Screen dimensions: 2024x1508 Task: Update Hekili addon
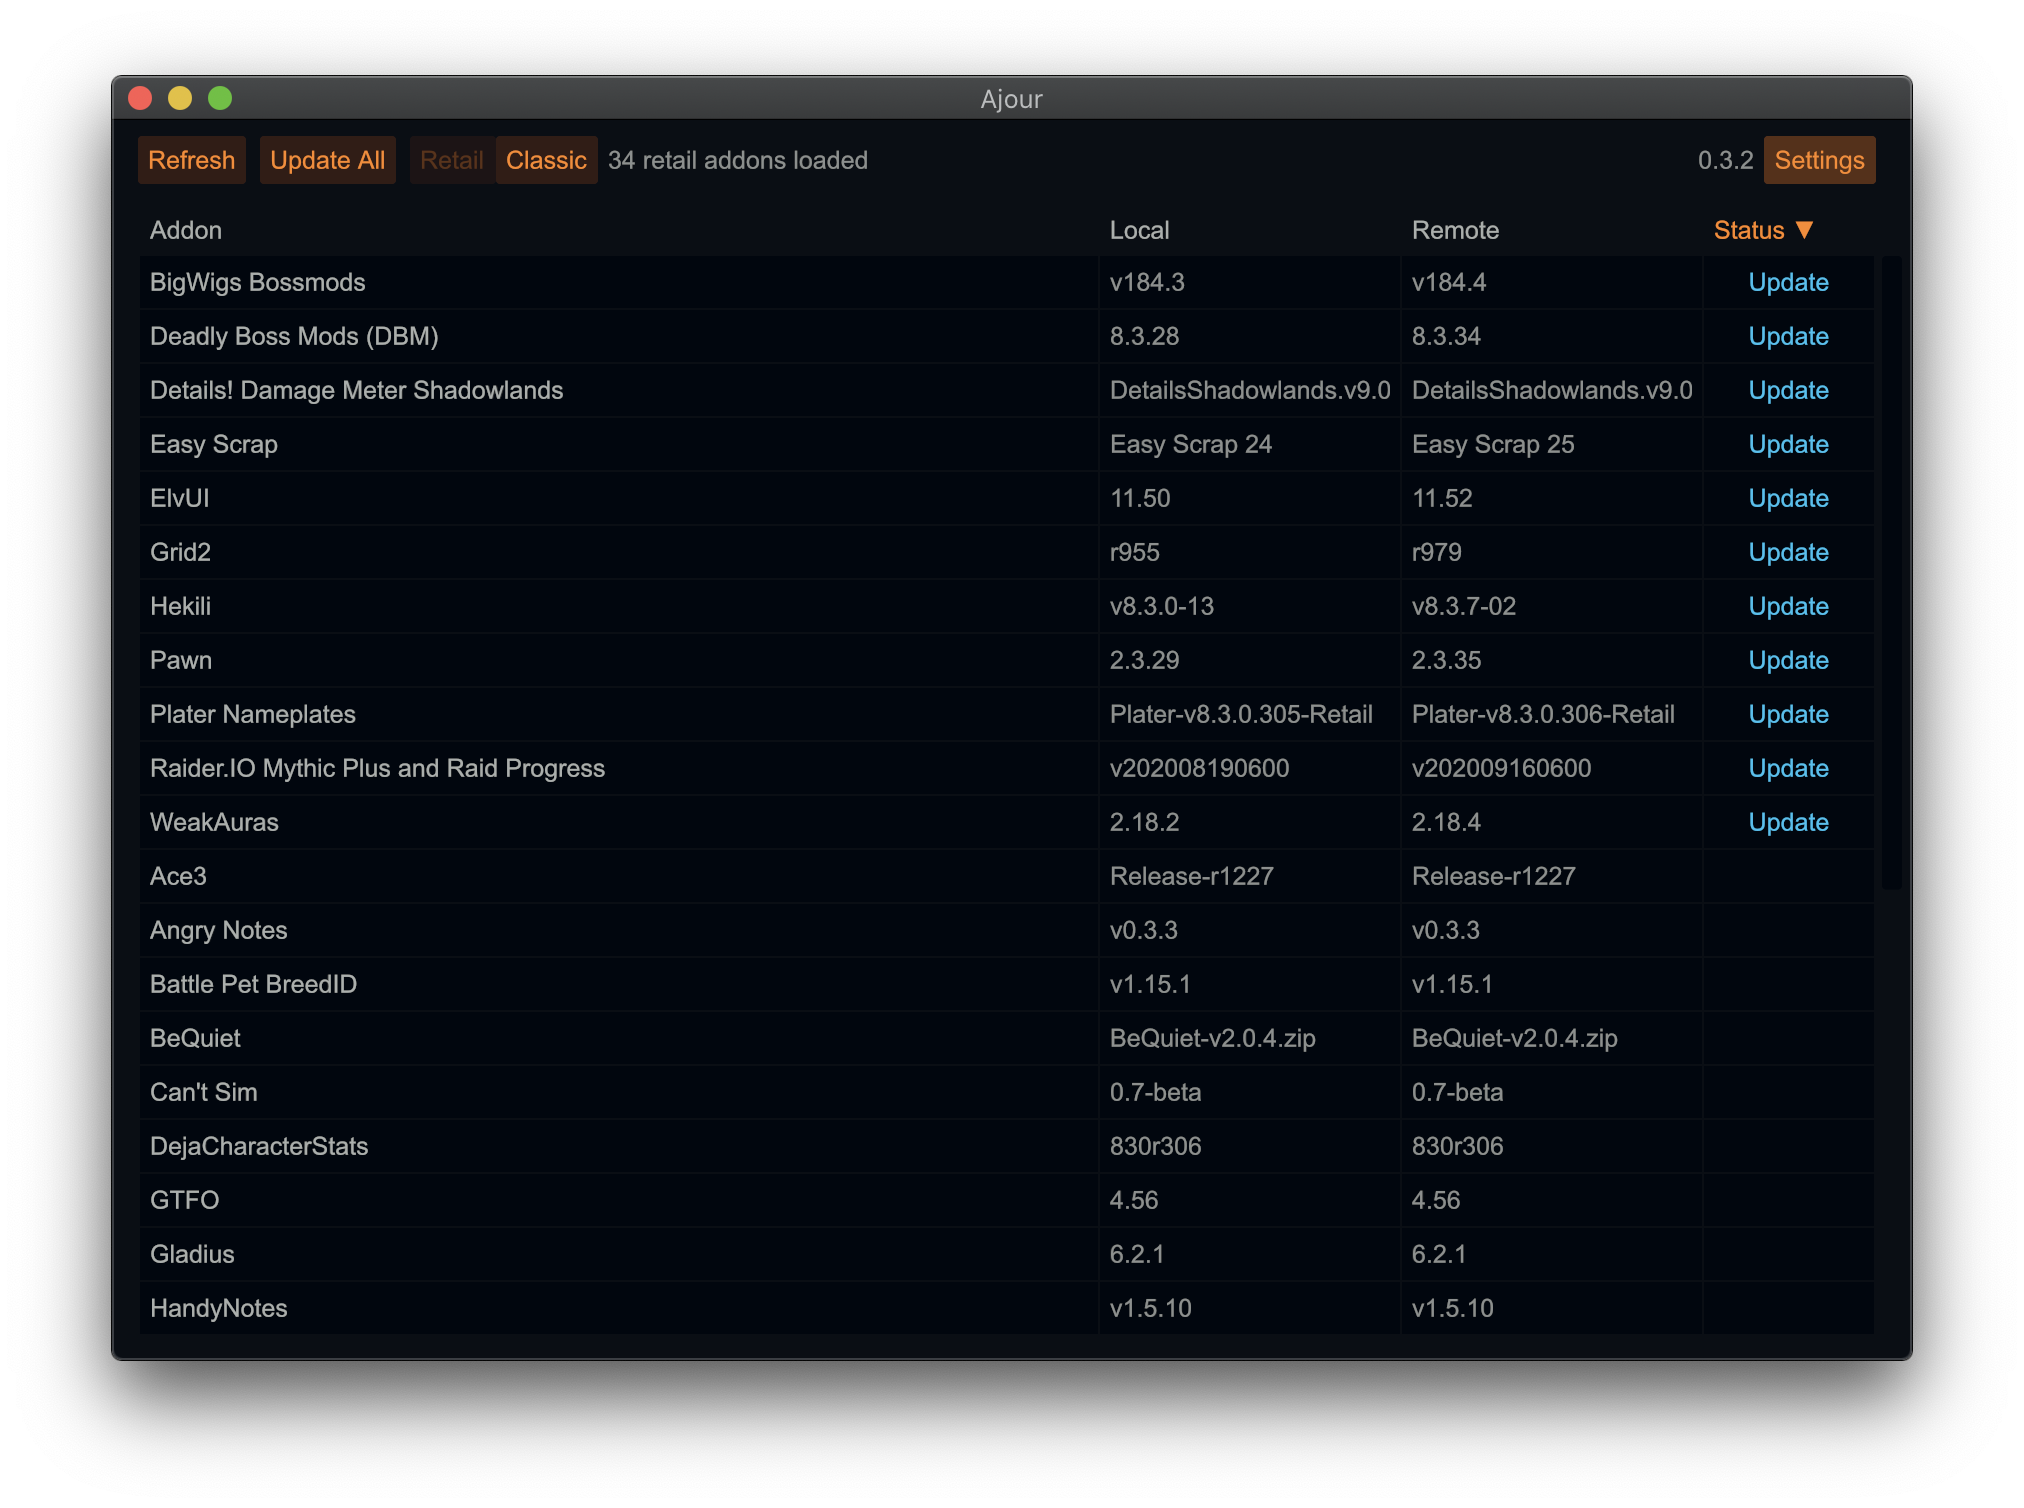tap(1788, 606)
